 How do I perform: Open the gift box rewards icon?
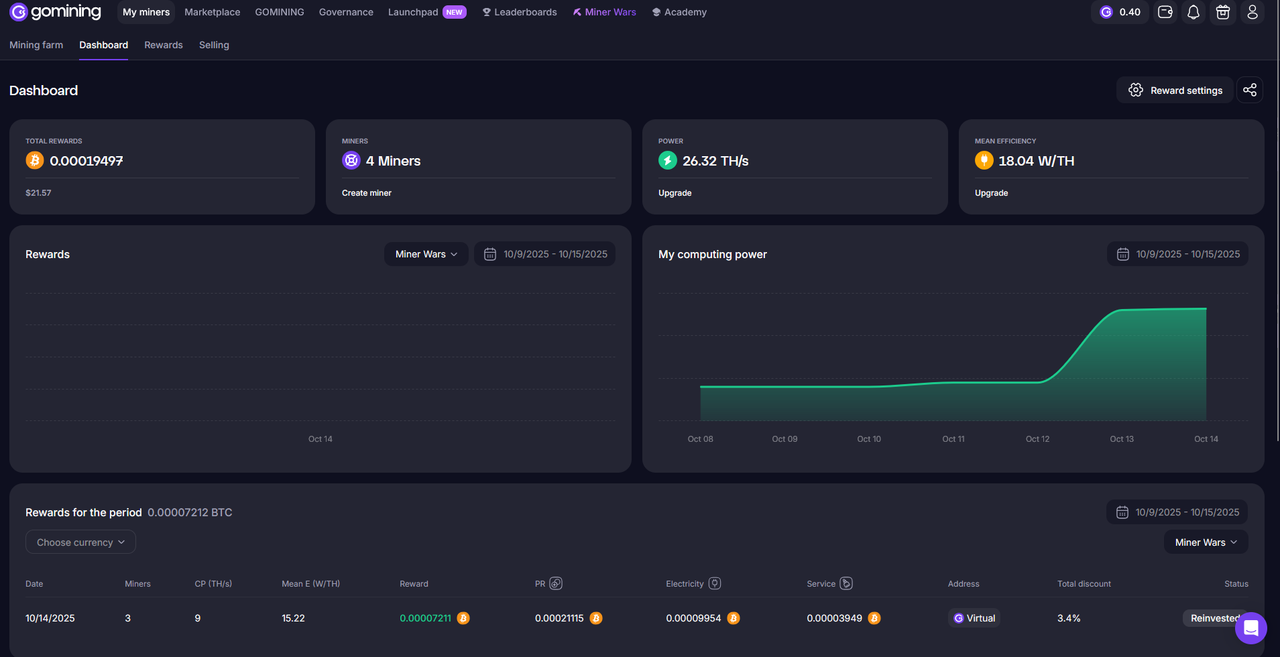click(x=1222, y=12)
